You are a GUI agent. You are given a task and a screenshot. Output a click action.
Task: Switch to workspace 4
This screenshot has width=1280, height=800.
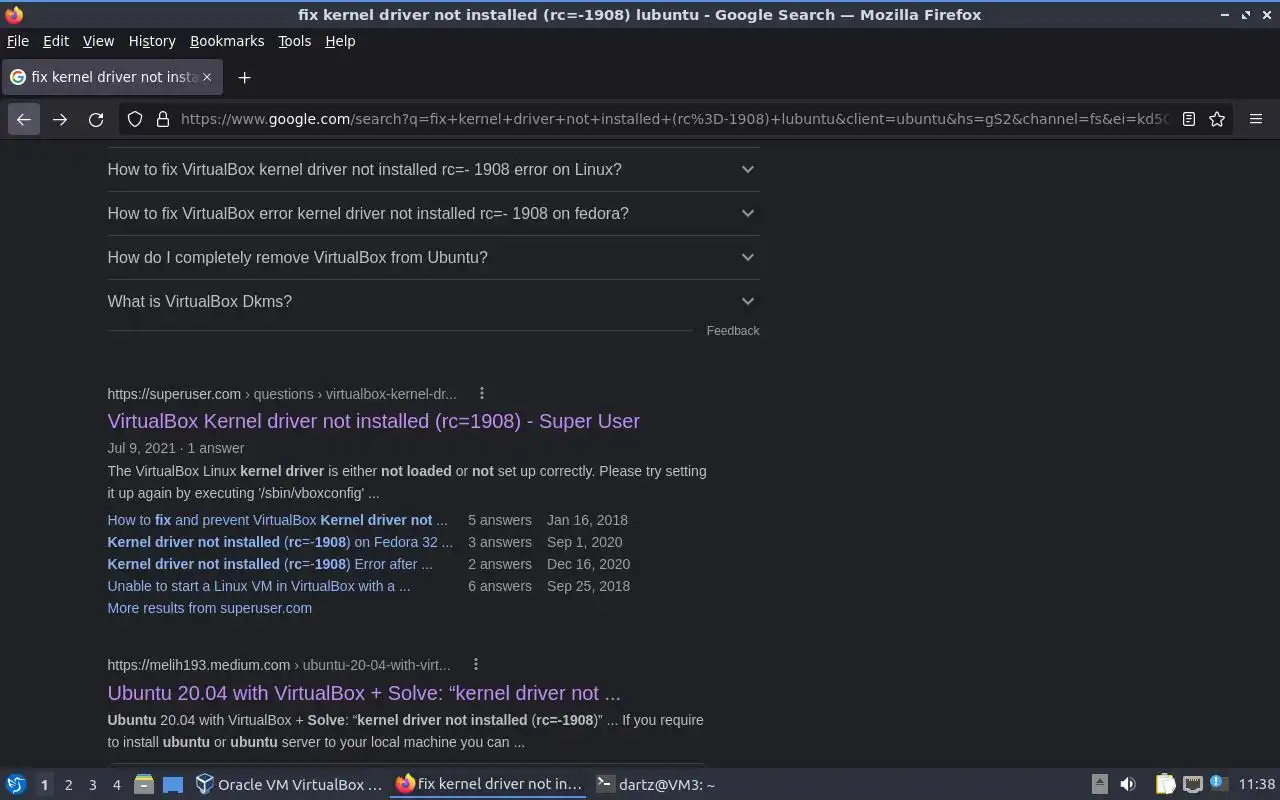coord(116,785)
